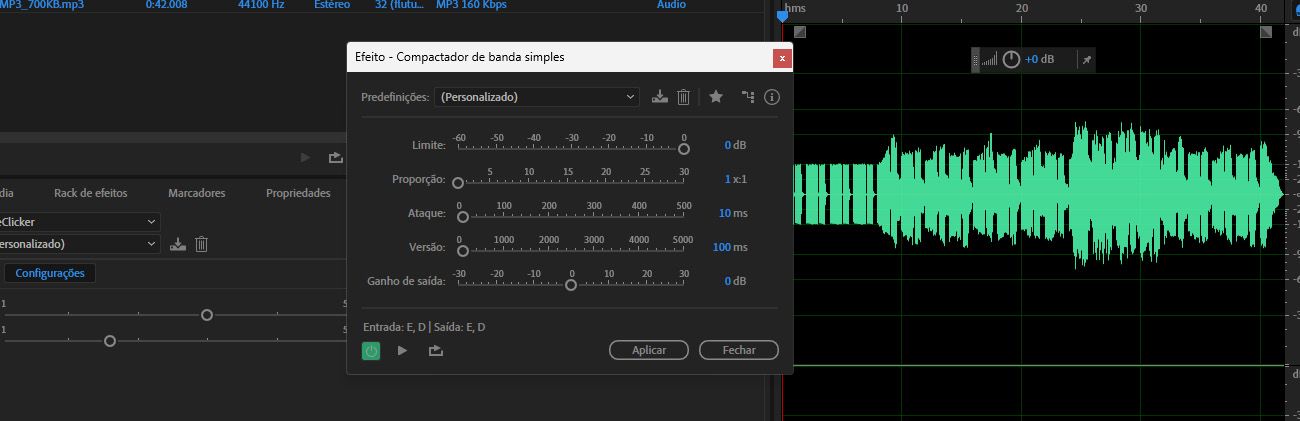Open the effect info icon

coord(771,97)
